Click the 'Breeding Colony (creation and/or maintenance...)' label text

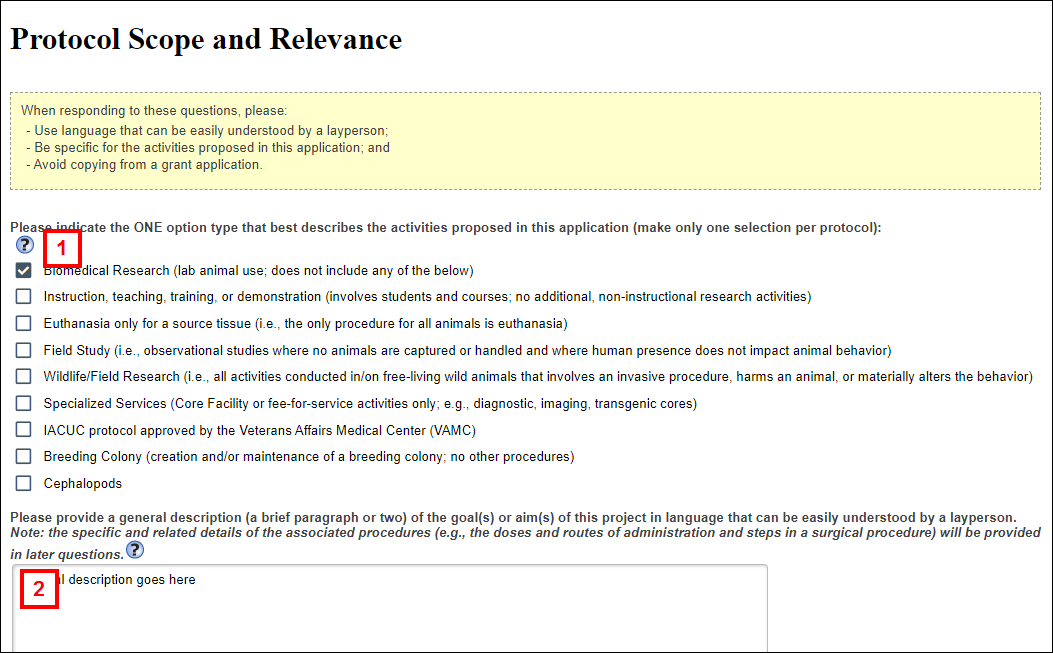pos(308,457)
